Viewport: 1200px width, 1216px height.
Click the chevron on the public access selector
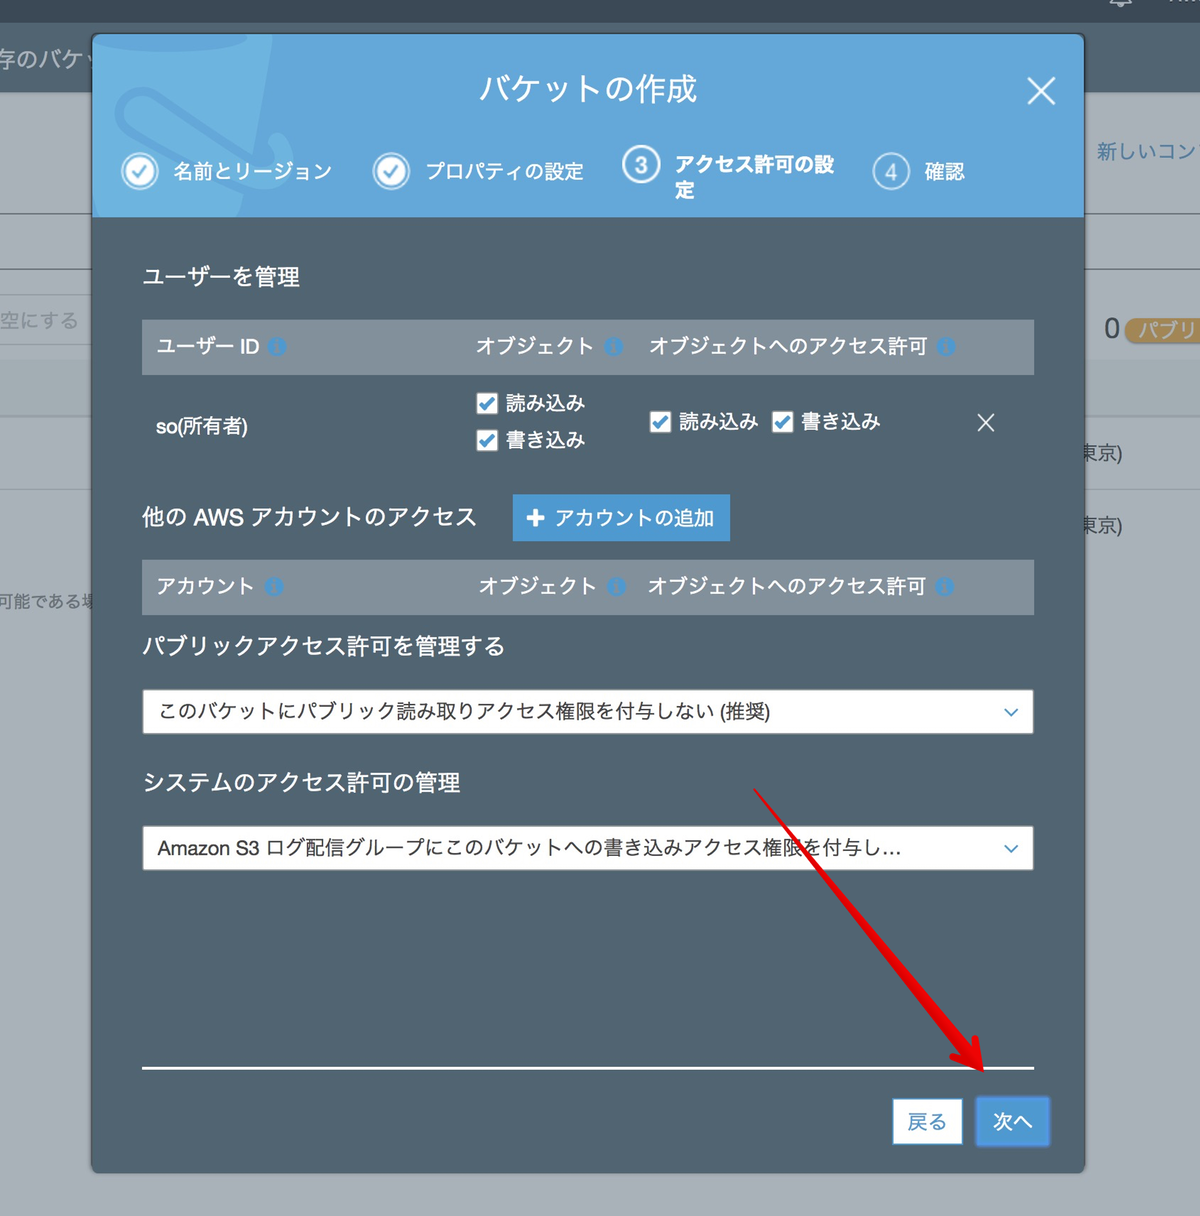[x=1010, y=712]
